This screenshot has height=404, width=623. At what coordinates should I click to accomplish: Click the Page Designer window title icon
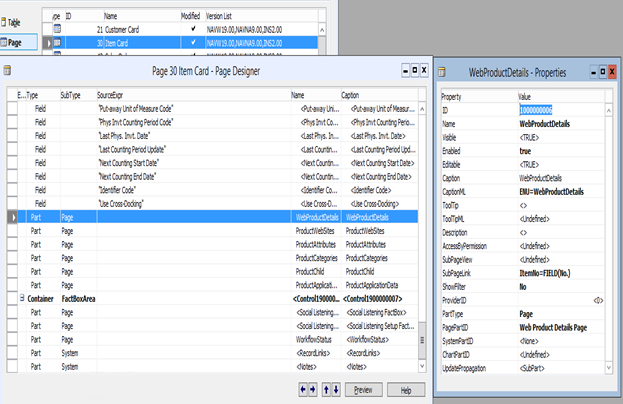pyautogui.click(x=8, y=71)
